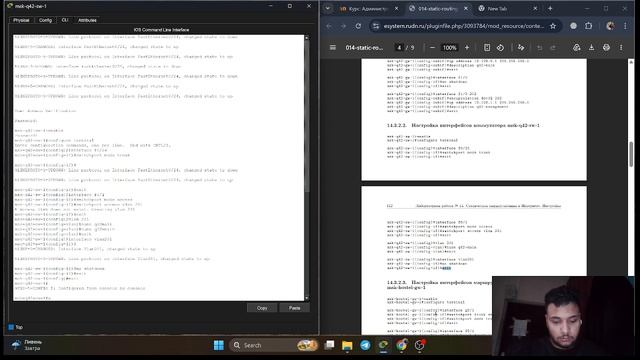
Task: Click the Copy button below the CLI
Action: coord(262,308)
